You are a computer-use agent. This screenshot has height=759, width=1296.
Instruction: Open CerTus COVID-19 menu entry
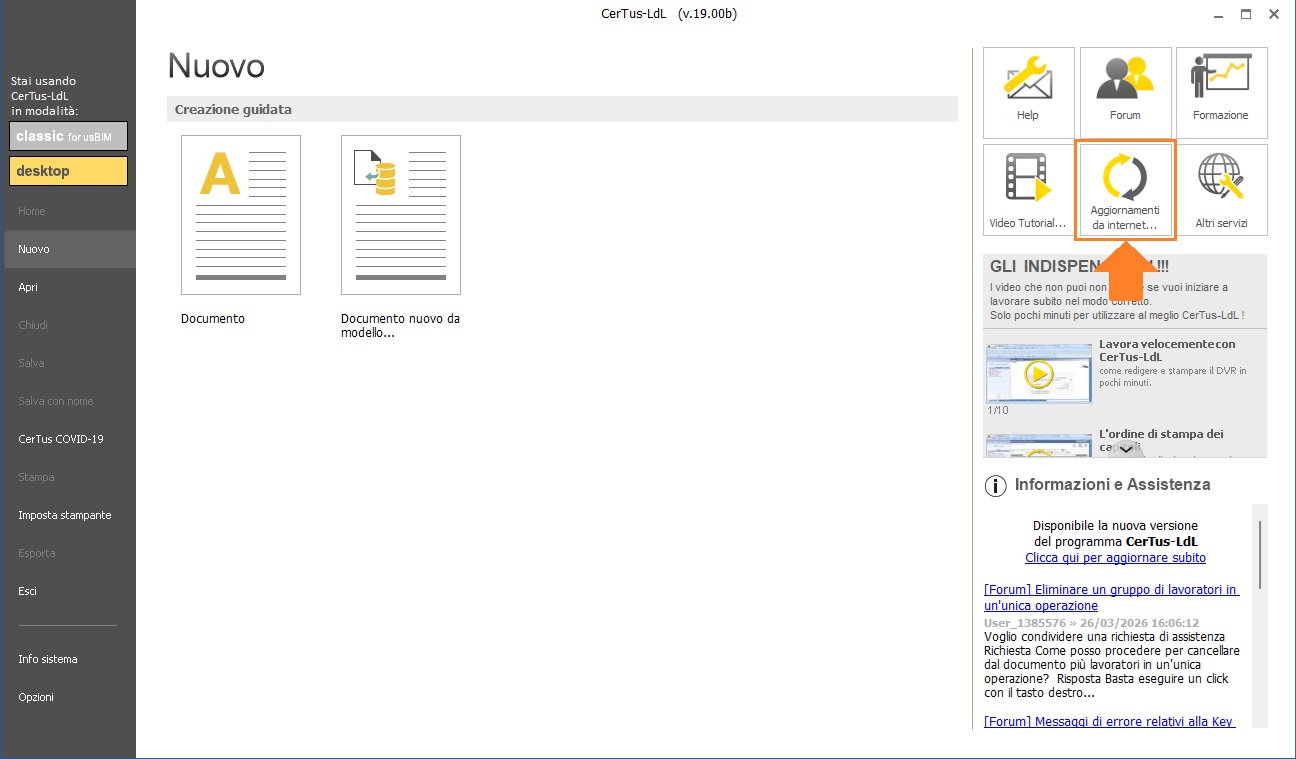click(61, 439)
